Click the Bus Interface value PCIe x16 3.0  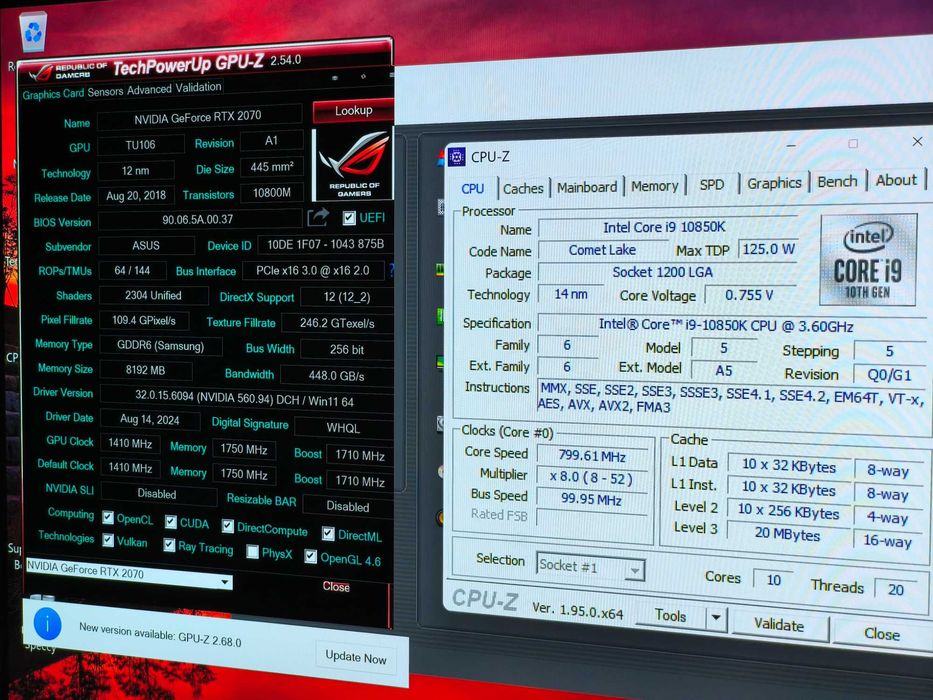[x=314, y=270]
